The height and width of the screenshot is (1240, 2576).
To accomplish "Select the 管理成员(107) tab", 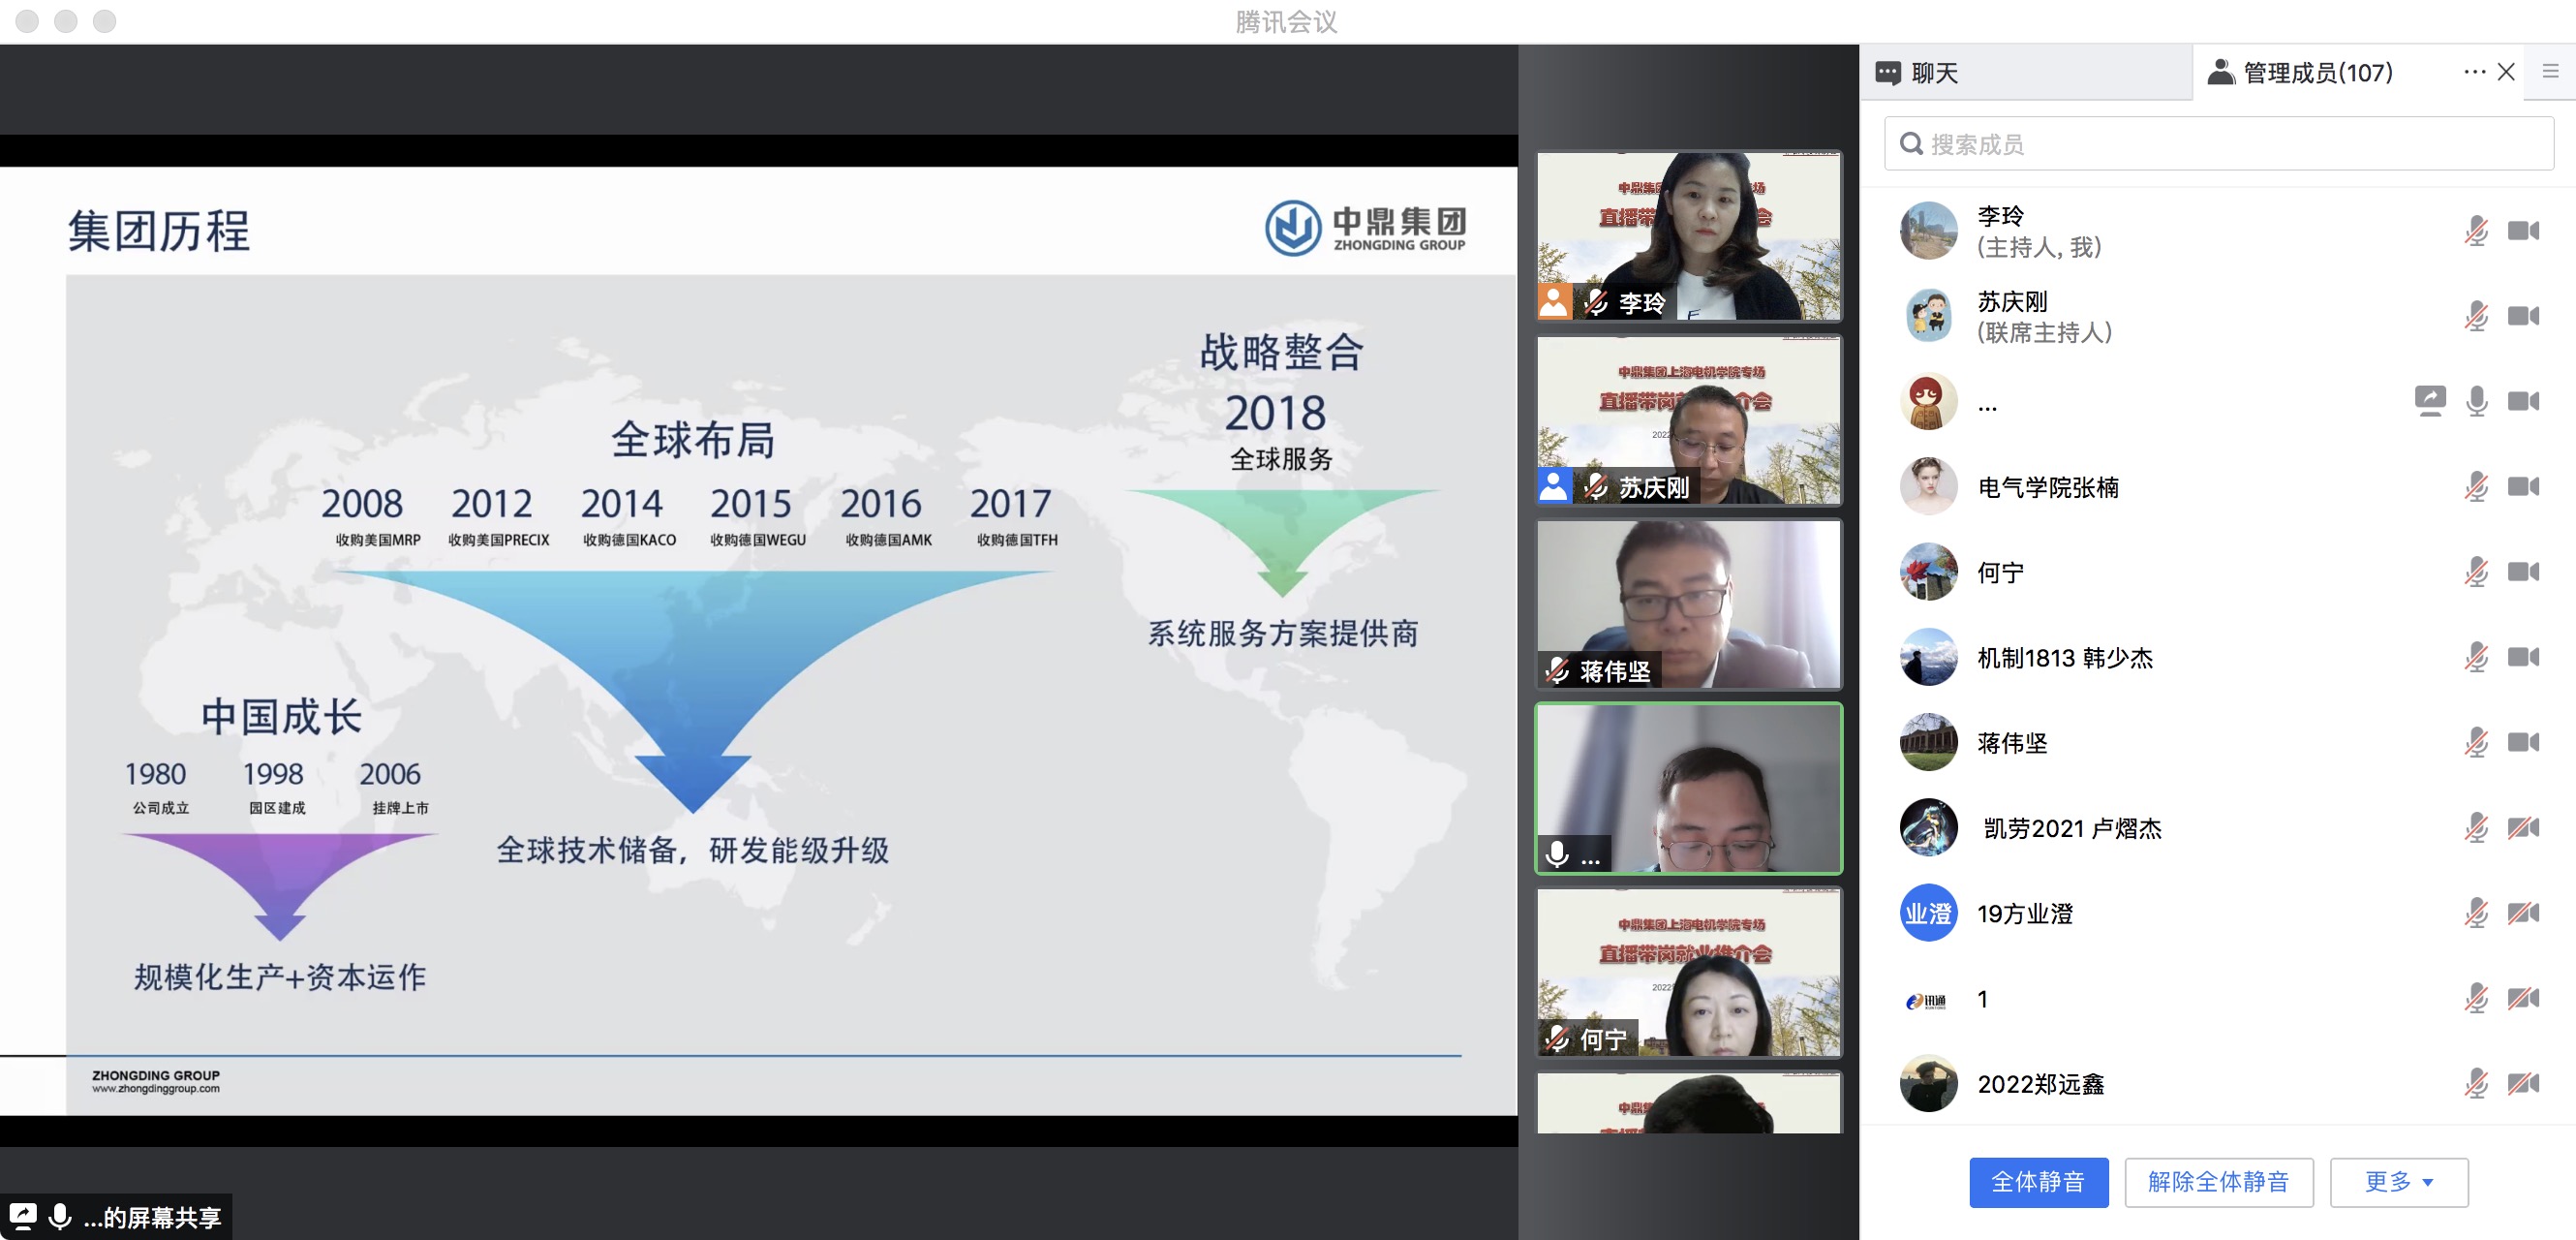I will click(x=2316, y=73).
